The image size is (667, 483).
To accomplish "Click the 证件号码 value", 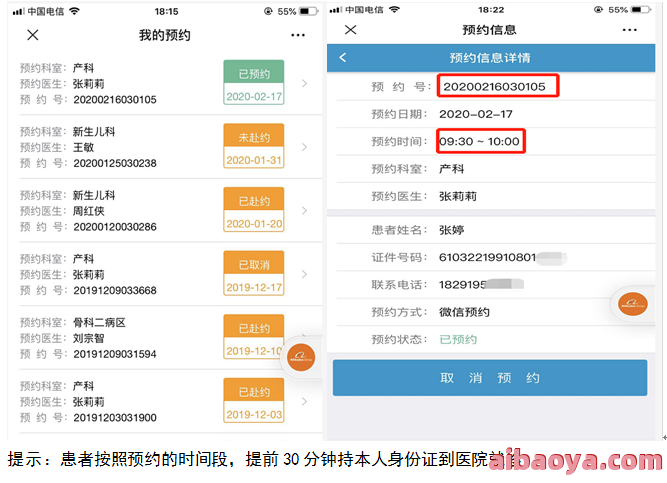I will click(x=502, y=257).
